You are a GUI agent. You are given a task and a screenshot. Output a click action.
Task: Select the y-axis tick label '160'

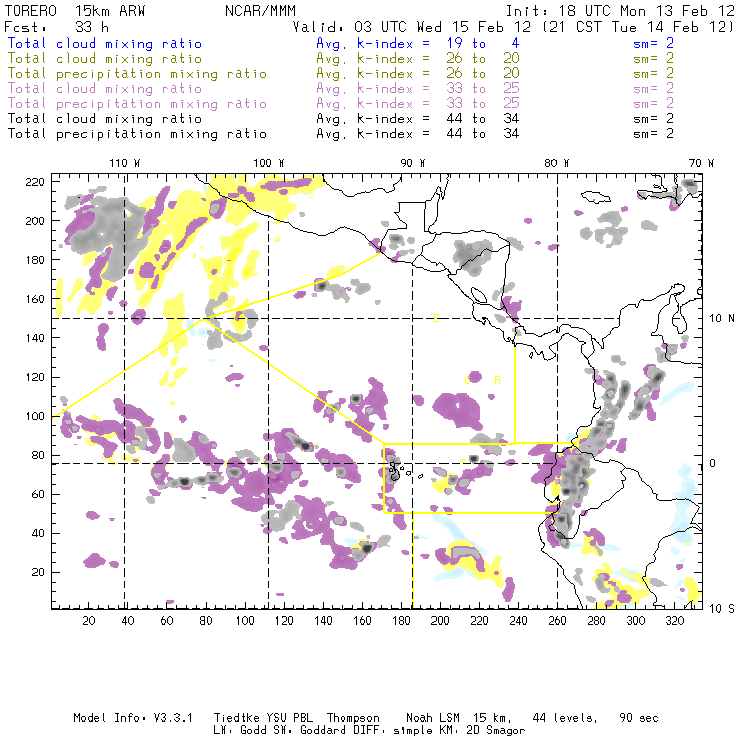35,299
